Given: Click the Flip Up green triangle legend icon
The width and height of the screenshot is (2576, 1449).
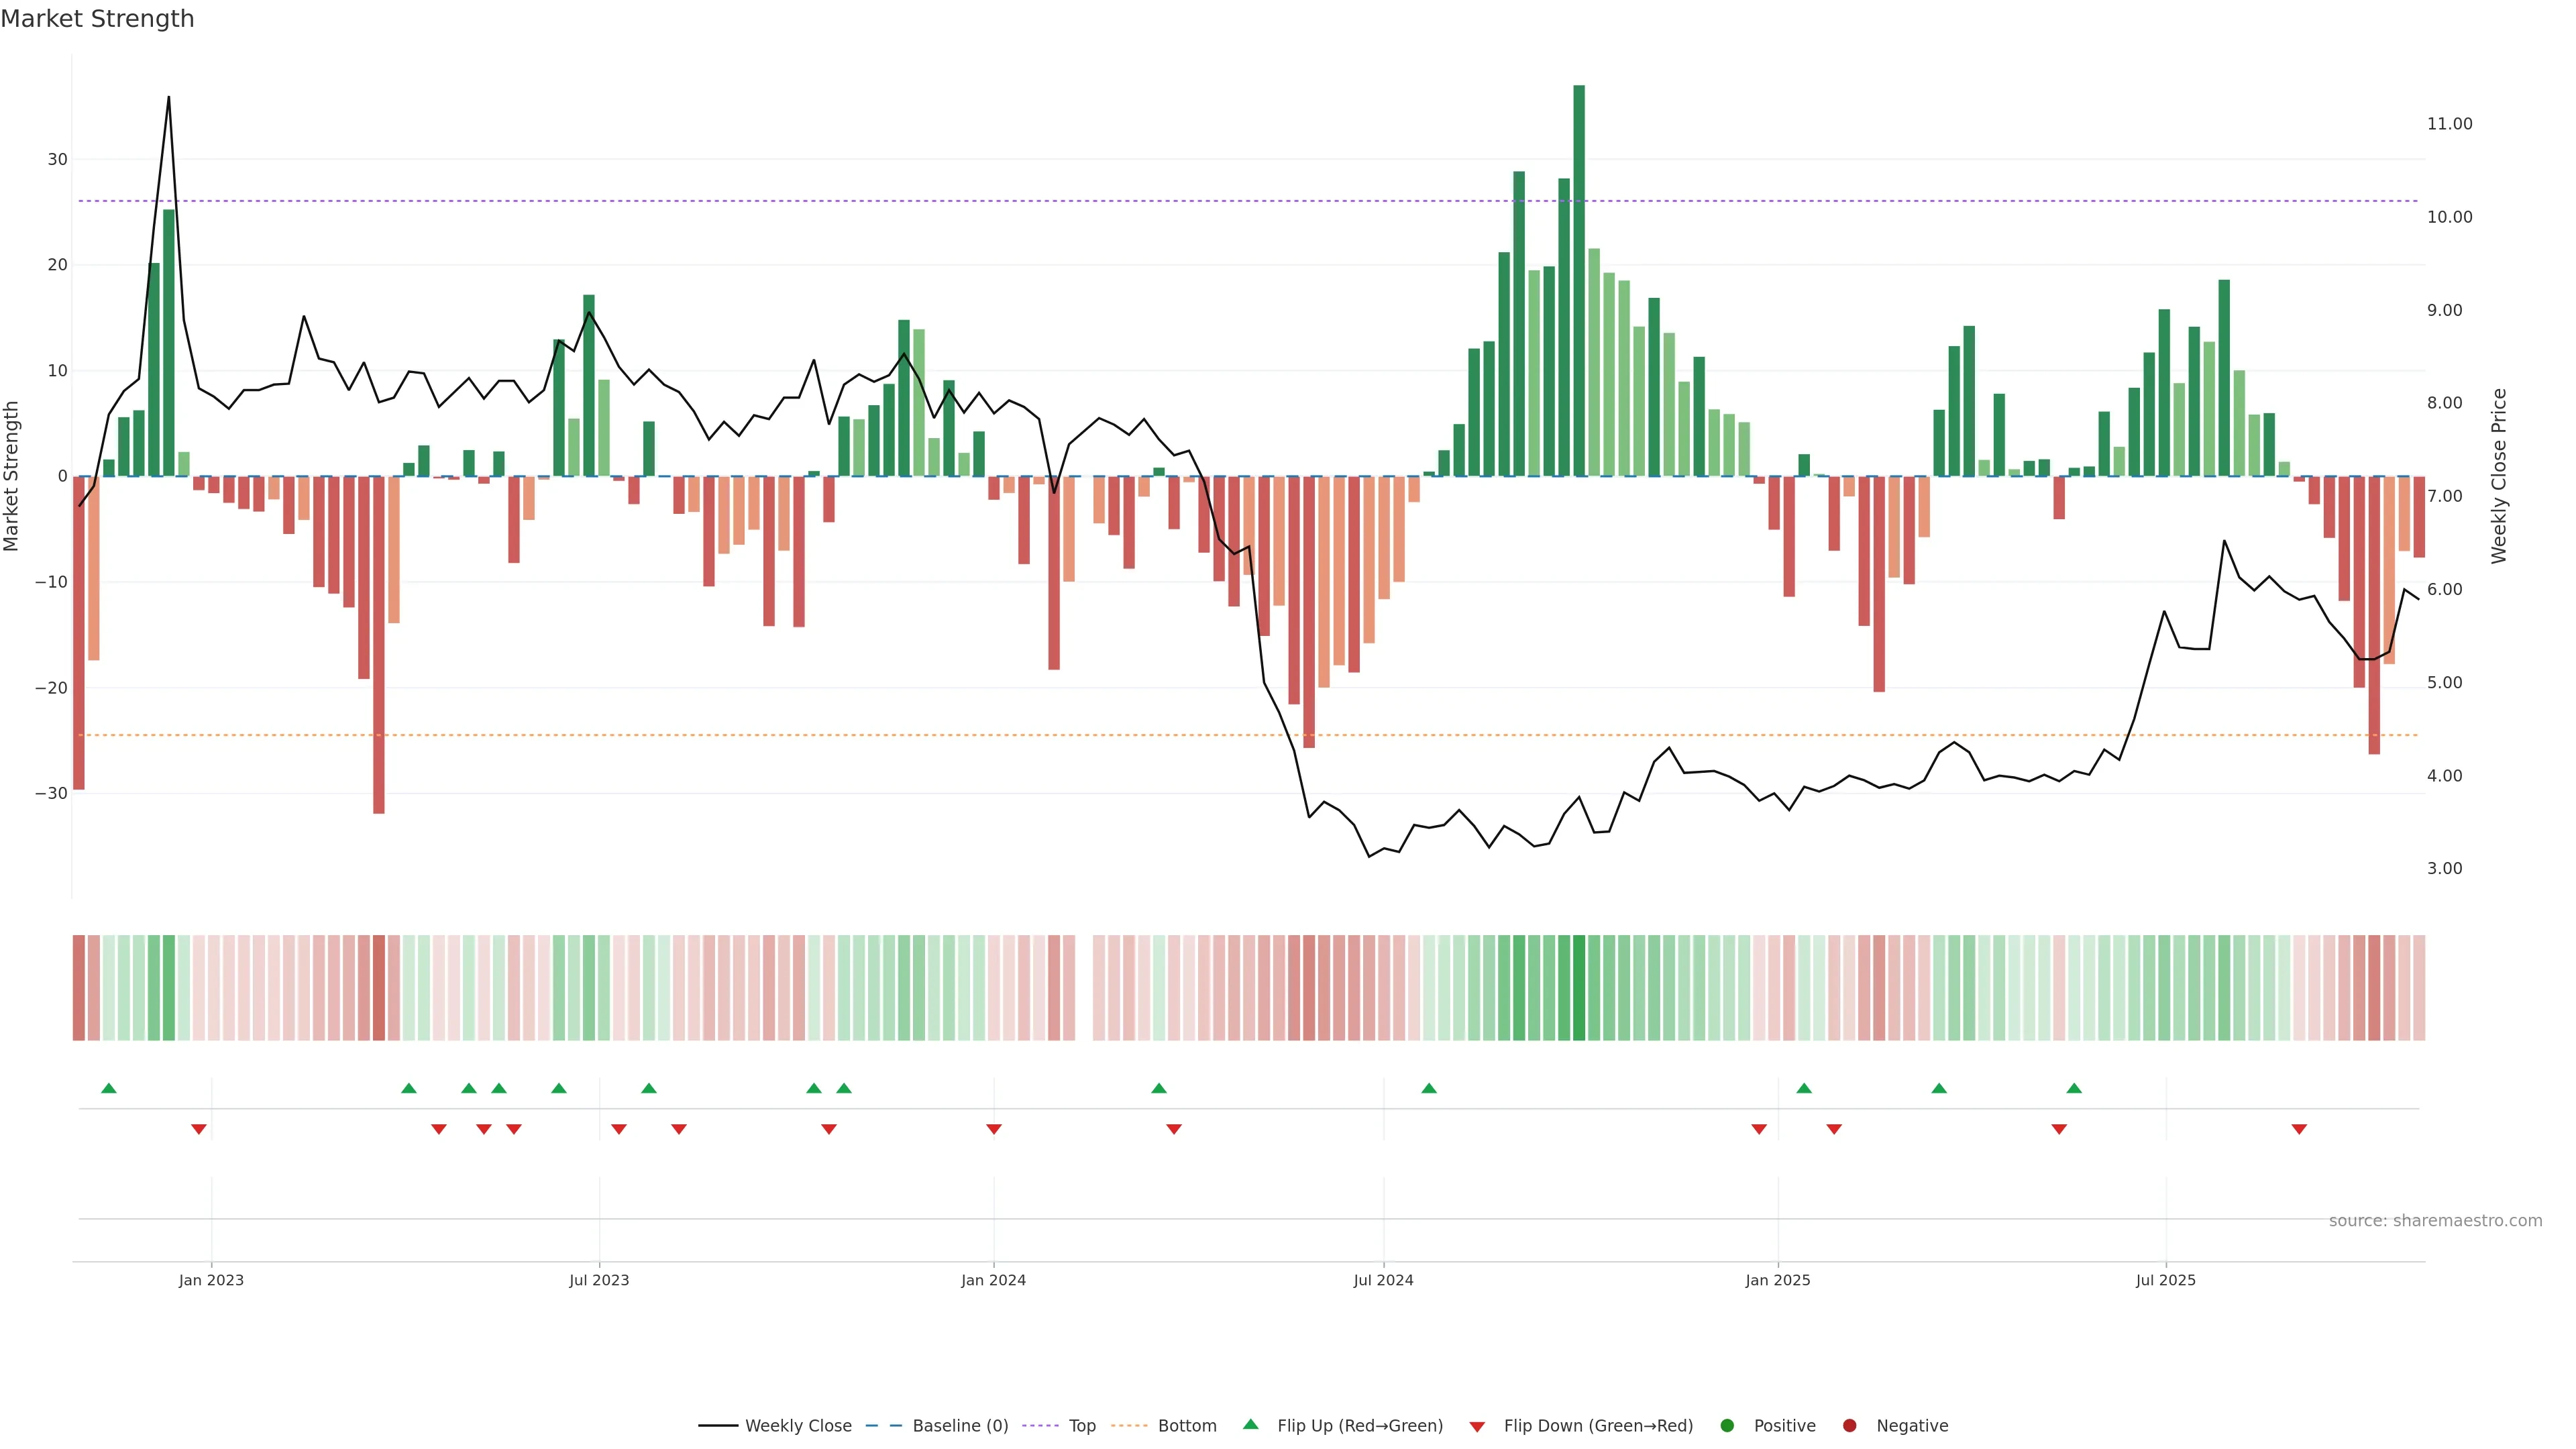Looking at the screenshot, I should [1250, 1425].
